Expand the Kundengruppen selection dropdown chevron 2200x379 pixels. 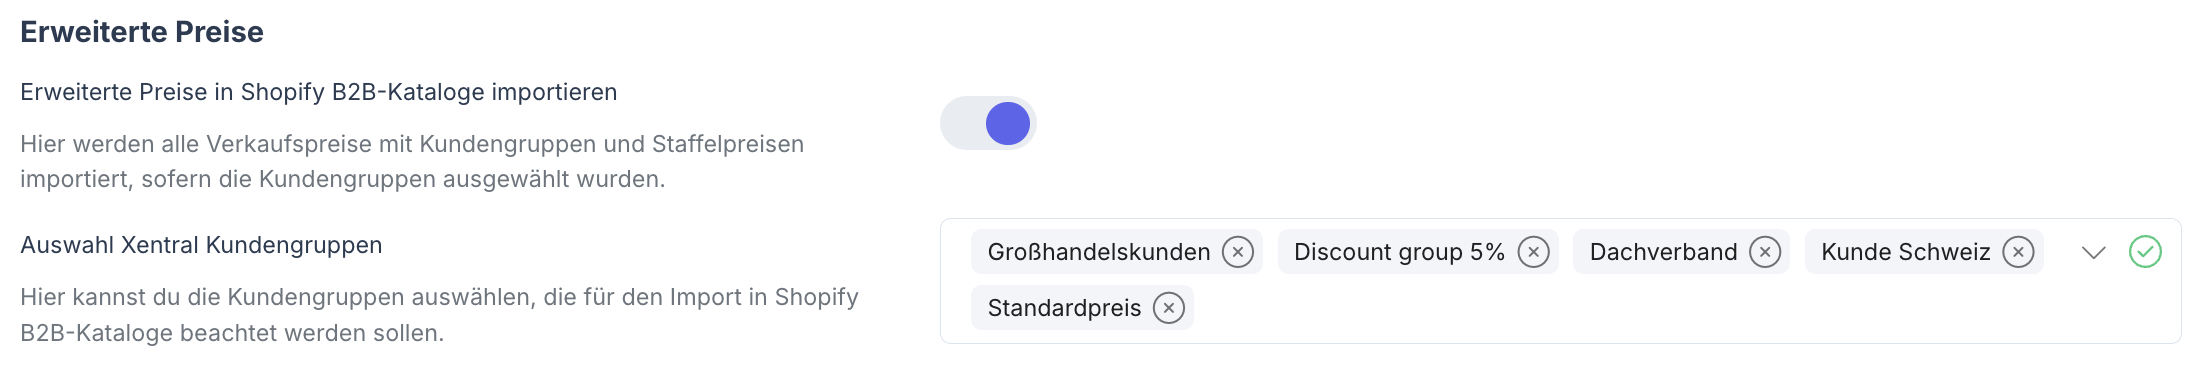(2093, 252)
